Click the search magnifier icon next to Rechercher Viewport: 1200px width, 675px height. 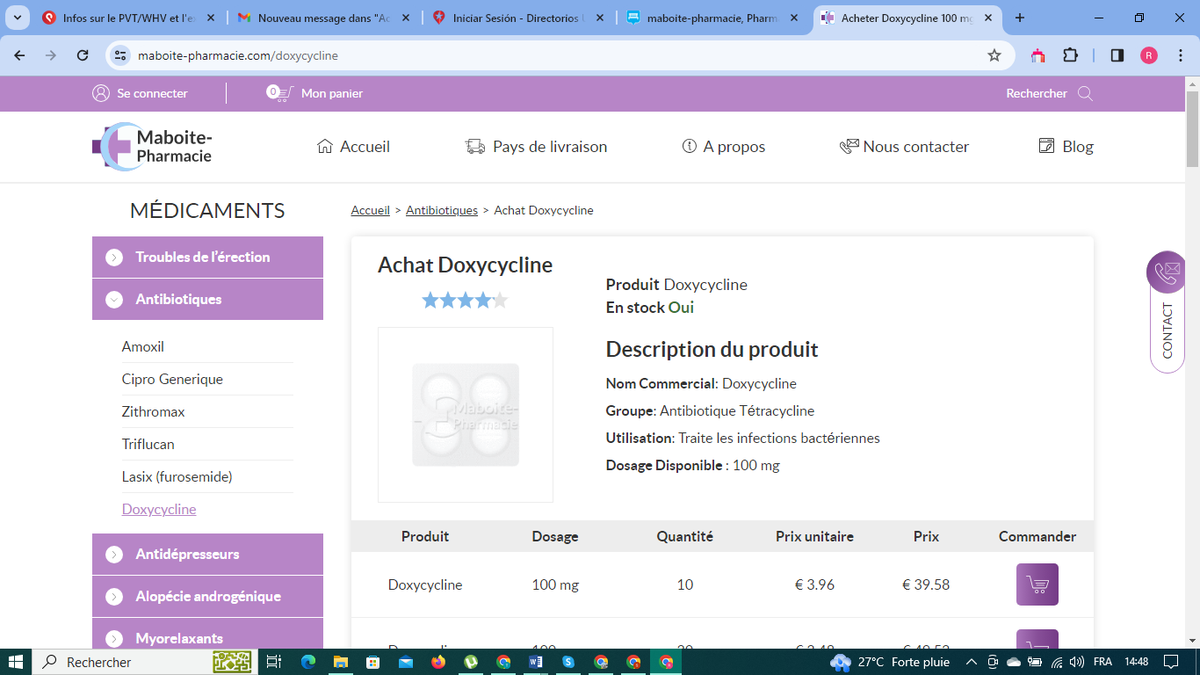(x=1085, y=93)
